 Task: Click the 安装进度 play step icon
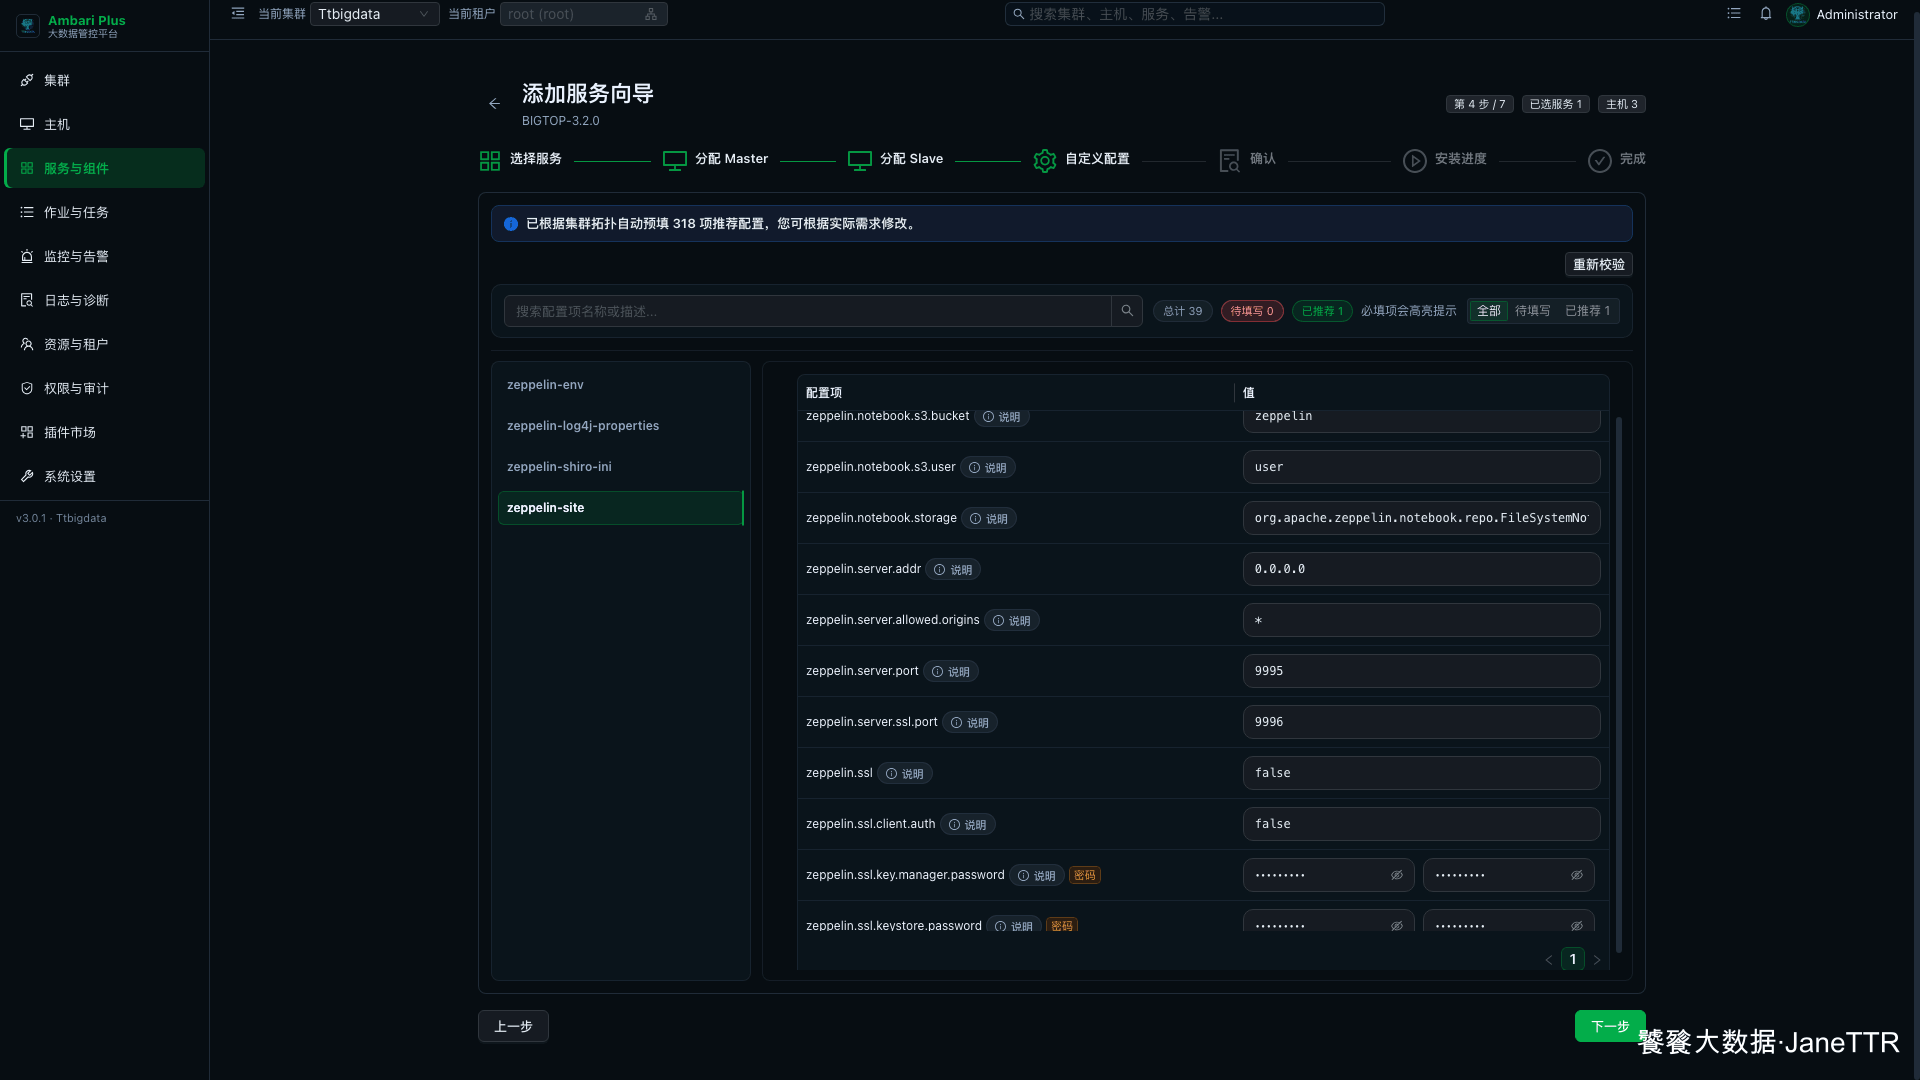(1415, 161)
